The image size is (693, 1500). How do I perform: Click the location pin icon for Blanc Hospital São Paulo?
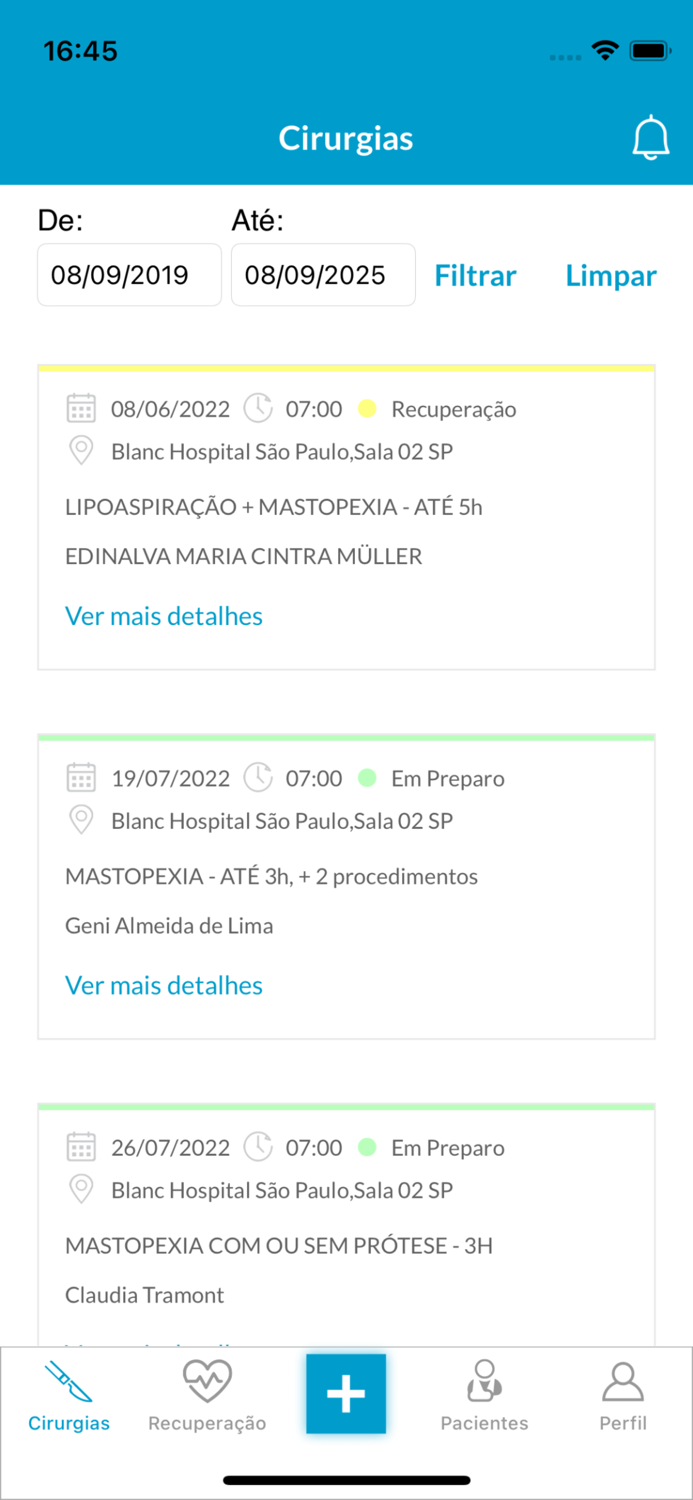[x=81, y=451]
